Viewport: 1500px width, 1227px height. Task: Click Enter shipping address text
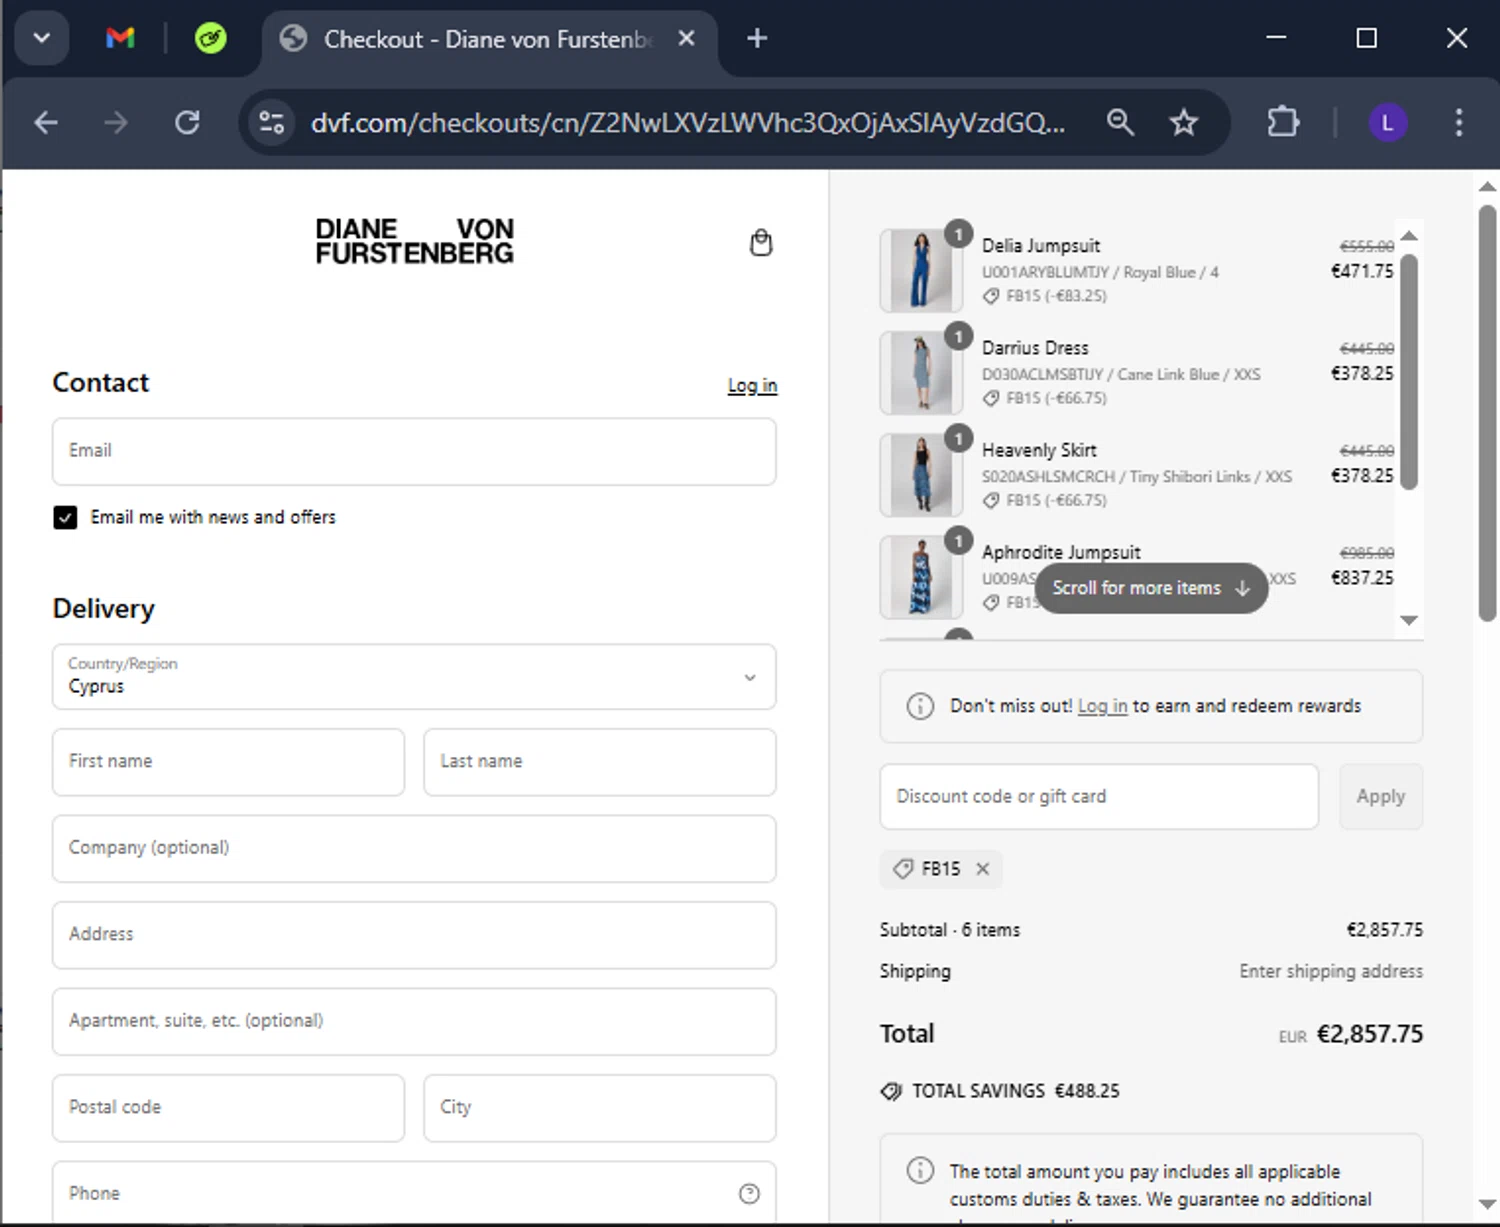(1331, 971)
